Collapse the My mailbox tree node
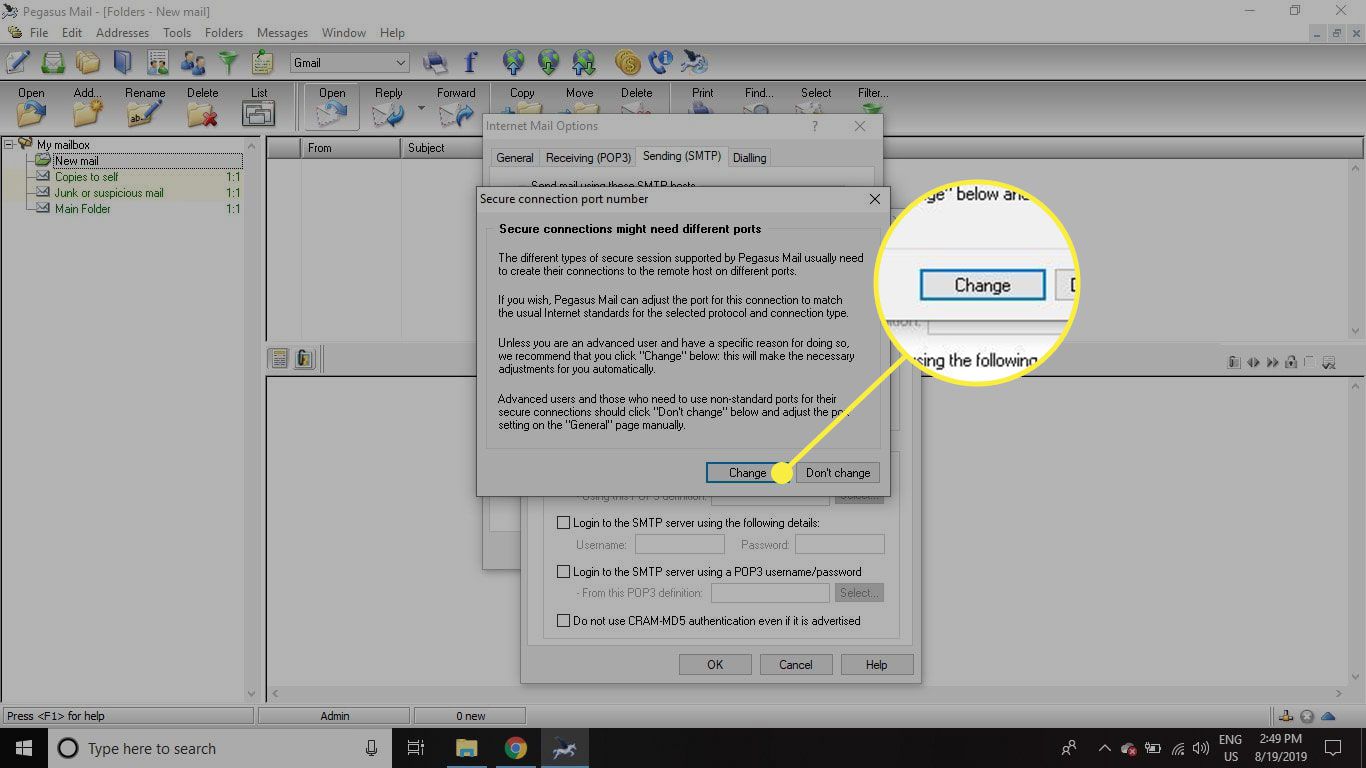 9,145
